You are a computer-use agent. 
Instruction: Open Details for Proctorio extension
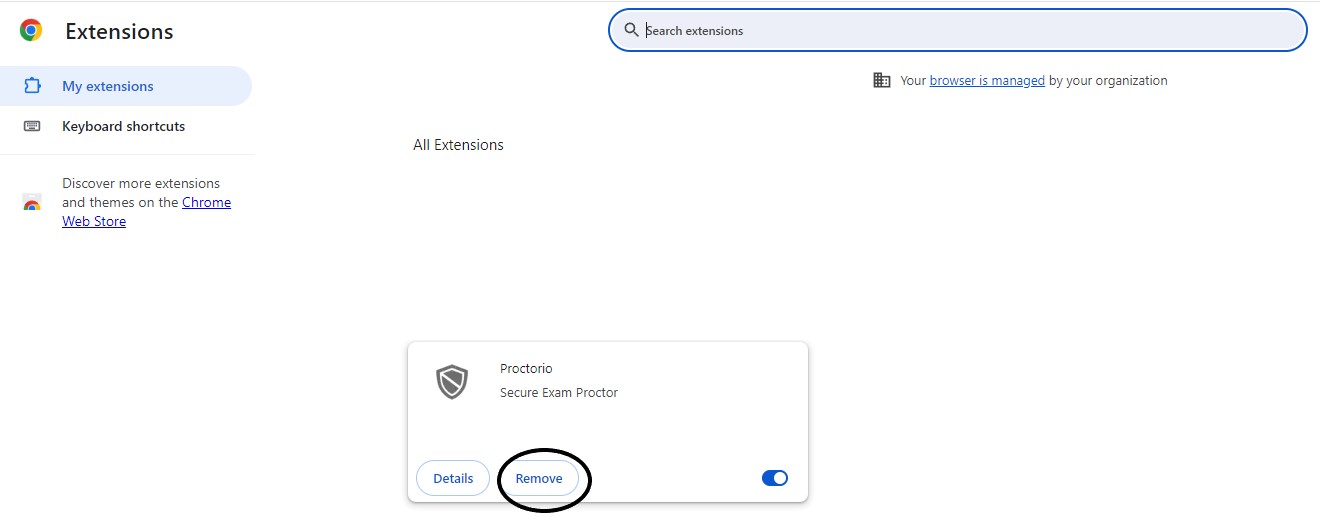pos(453,478)
